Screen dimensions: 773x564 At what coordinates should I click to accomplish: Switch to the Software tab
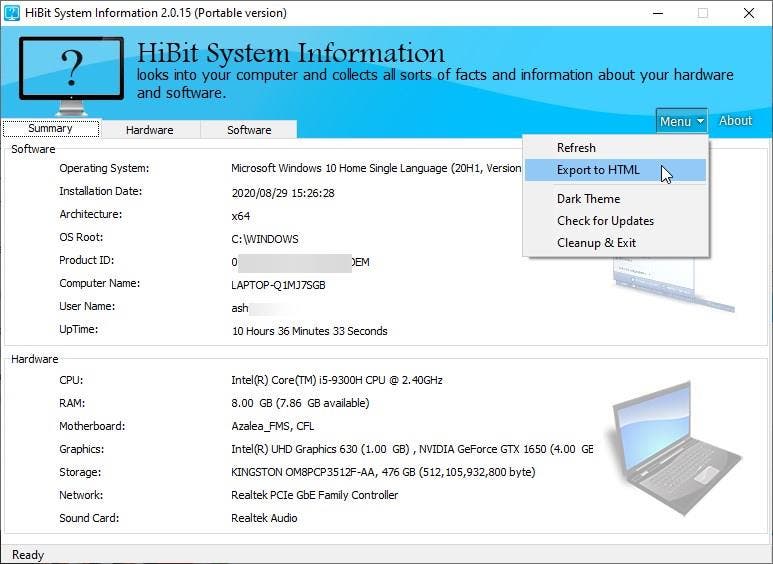(249, 130)
